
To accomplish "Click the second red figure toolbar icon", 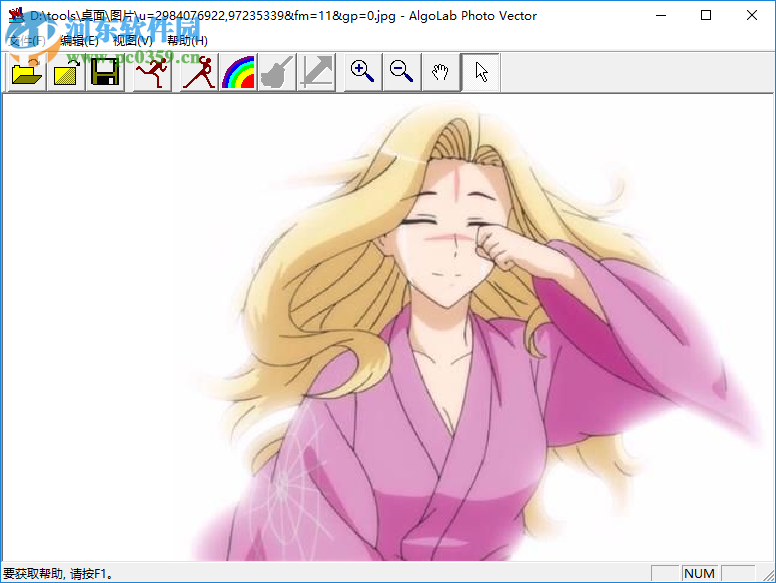I will pos(198,72).
